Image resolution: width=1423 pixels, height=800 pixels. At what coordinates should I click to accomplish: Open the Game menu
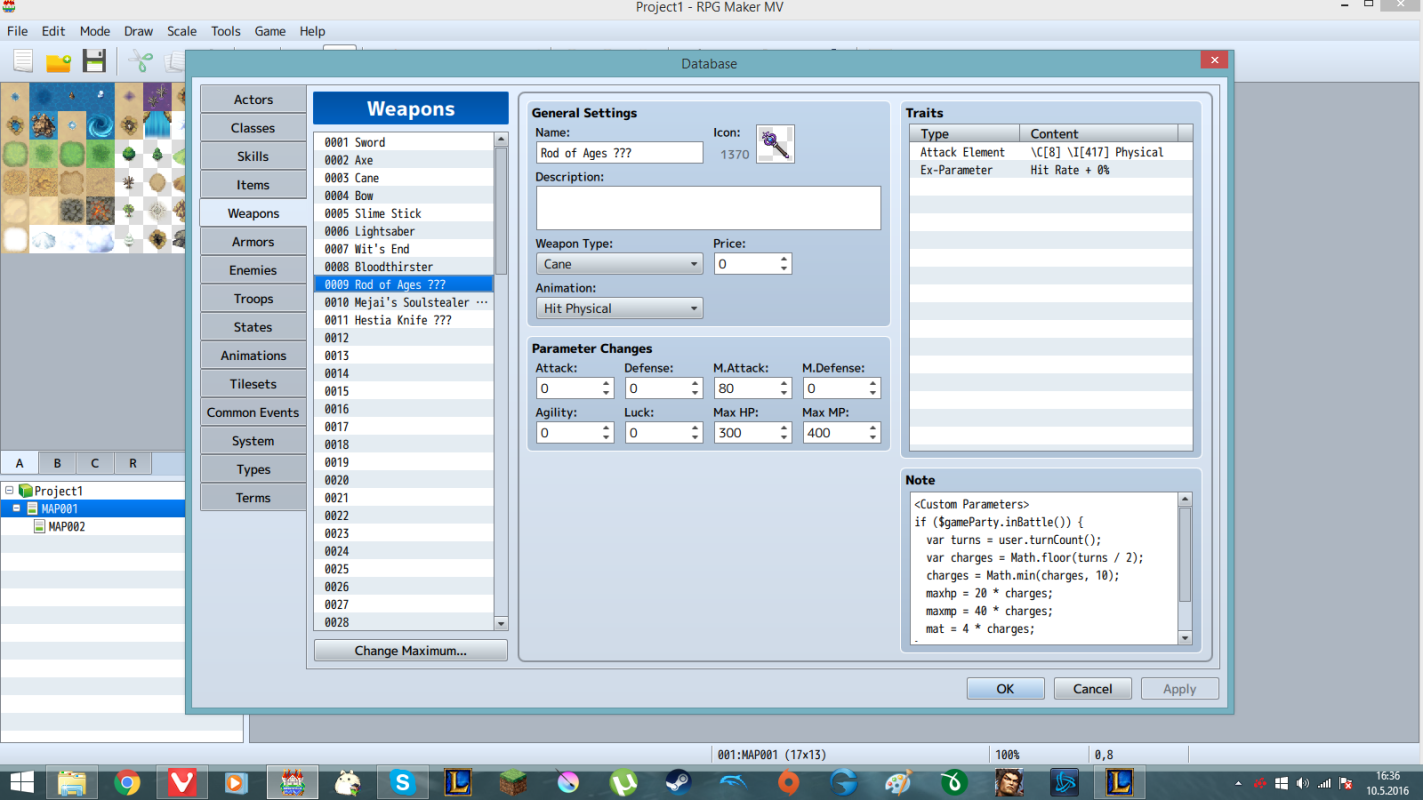pos(270,31)
